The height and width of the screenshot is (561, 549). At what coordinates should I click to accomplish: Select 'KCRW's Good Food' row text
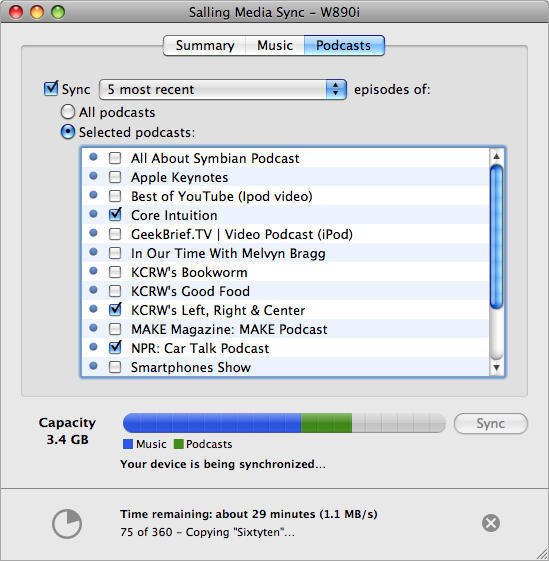click(x=190, y=291)
